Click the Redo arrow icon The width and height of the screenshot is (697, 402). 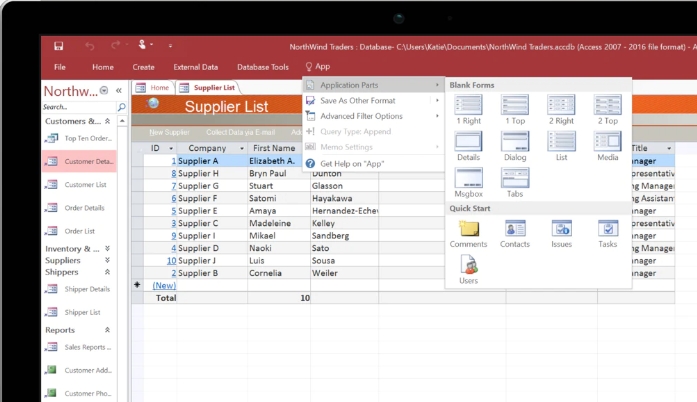pyautogui.click(x=116, y=45)
